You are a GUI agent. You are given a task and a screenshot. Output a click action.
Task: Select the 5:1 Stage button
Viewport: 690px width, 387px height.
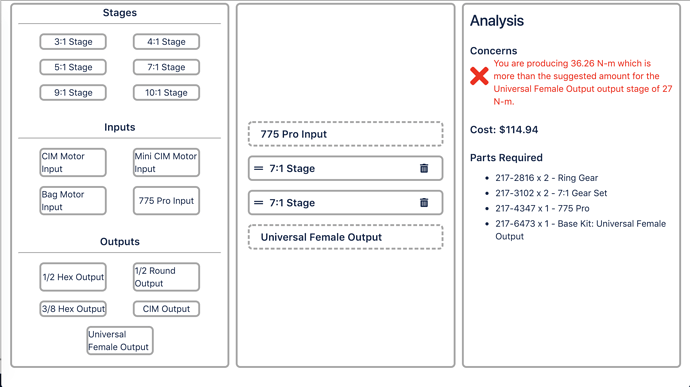point(73,67)
